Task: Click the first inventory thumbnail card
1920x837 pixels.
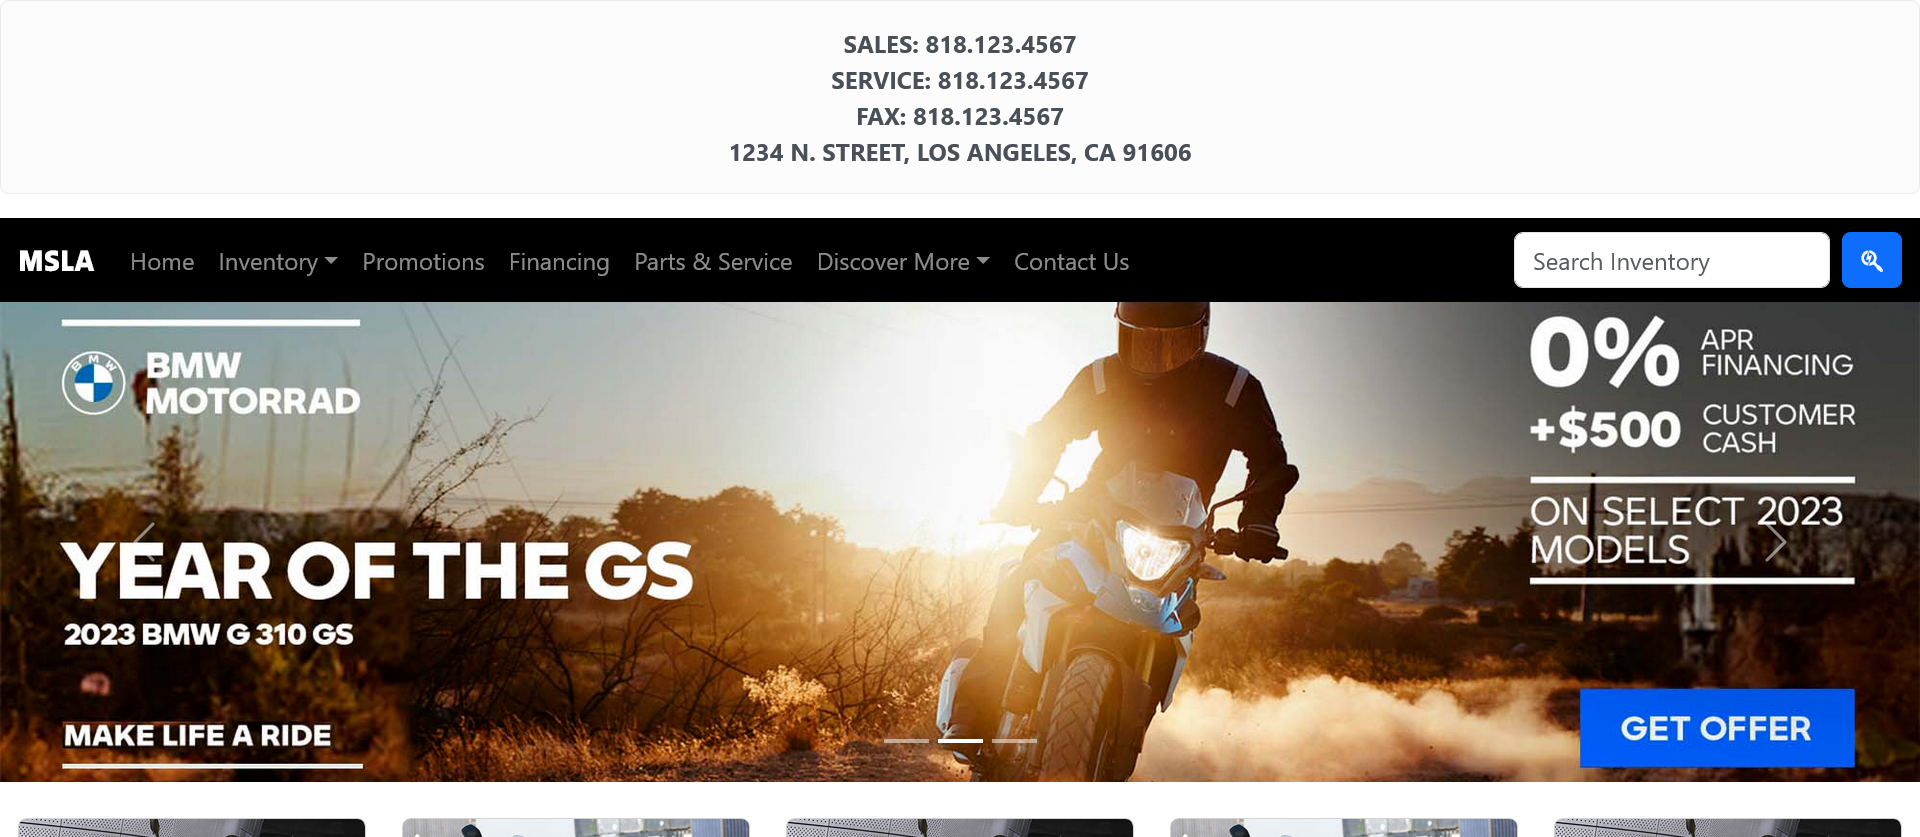Action: tap(192, 828)
